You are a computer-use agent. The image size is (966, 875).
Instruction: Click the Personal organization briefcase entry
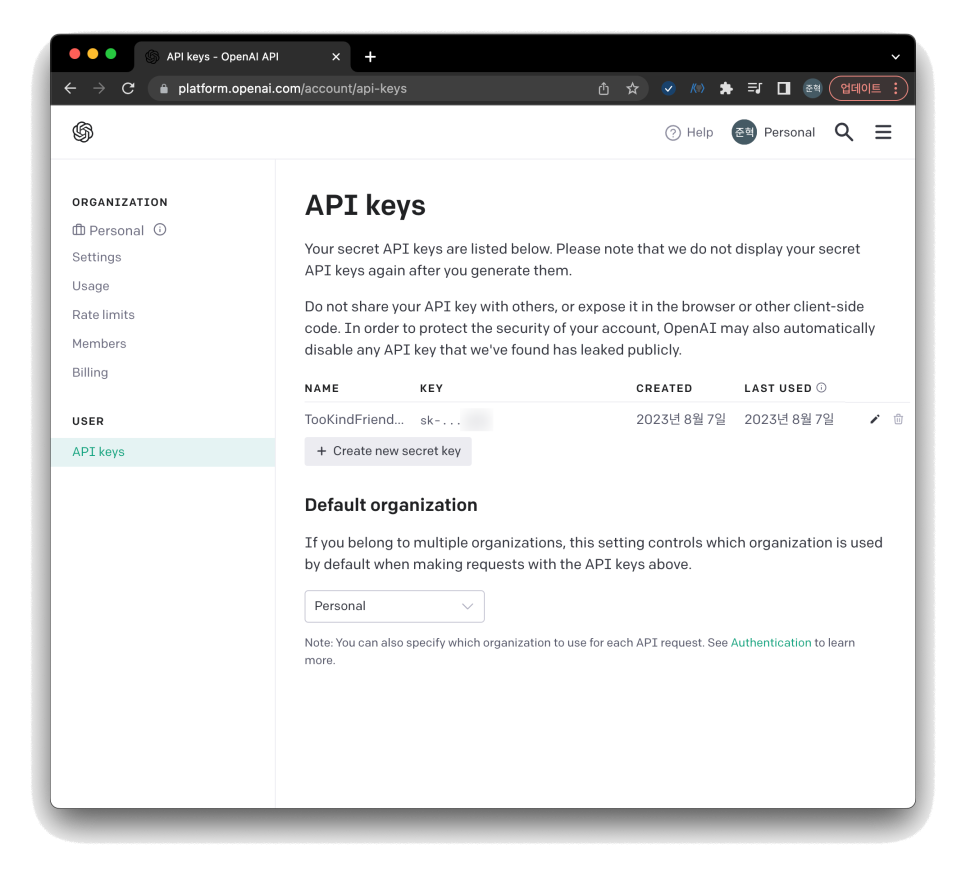tap(108, 230)
